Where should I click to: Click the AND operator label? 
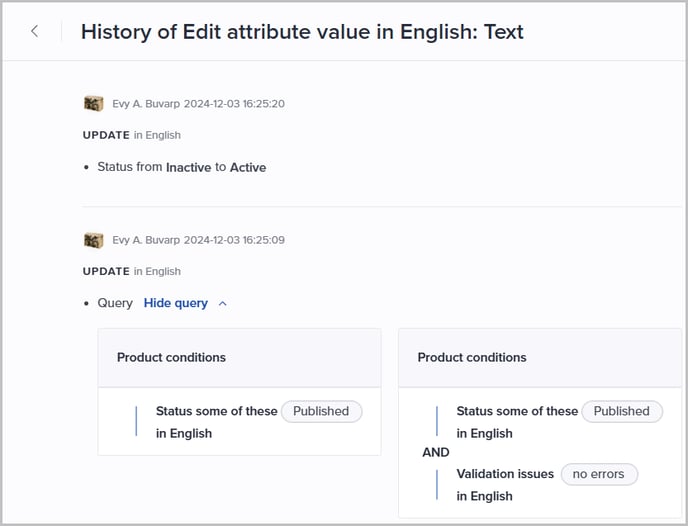[x=435, y=452]
